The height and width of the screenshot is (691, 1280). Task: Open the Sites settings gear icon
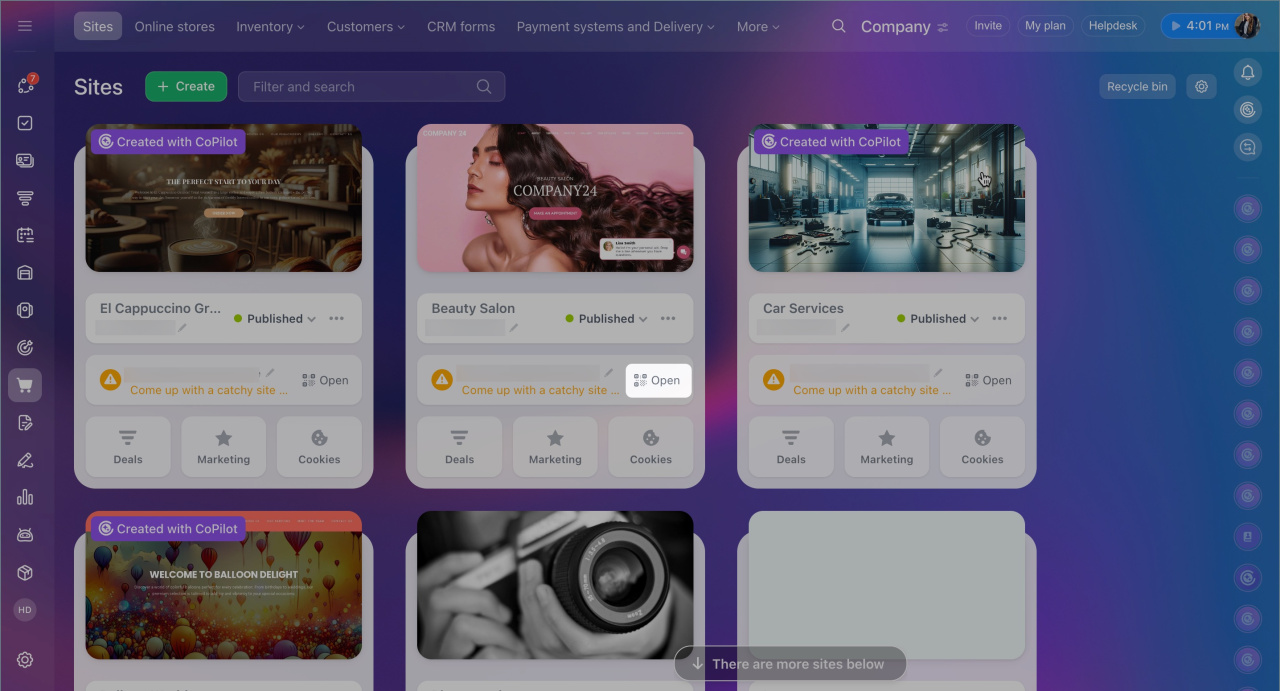point(1201,87)
